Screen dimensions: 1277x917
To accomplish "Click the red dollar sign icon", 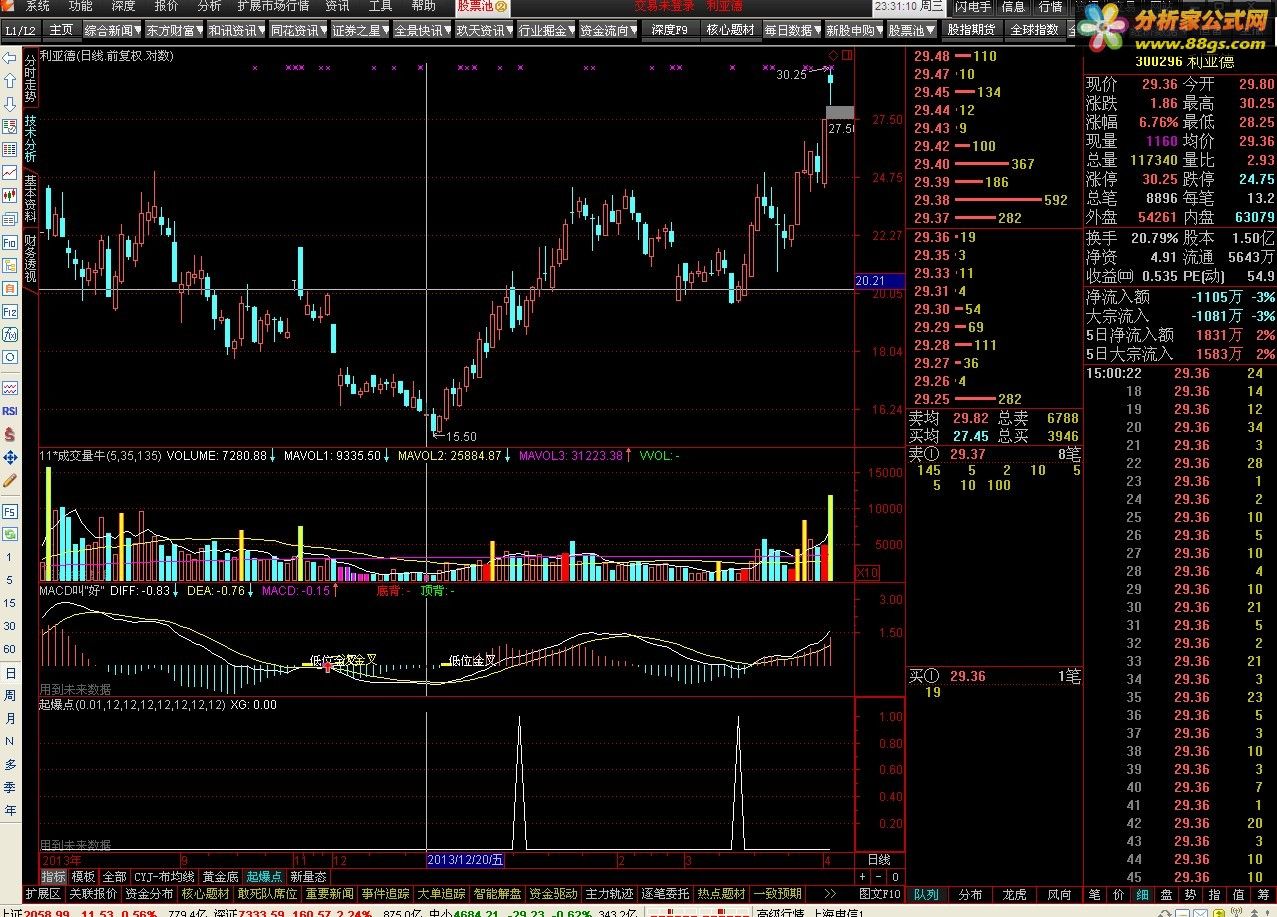I will pos(10,434).
